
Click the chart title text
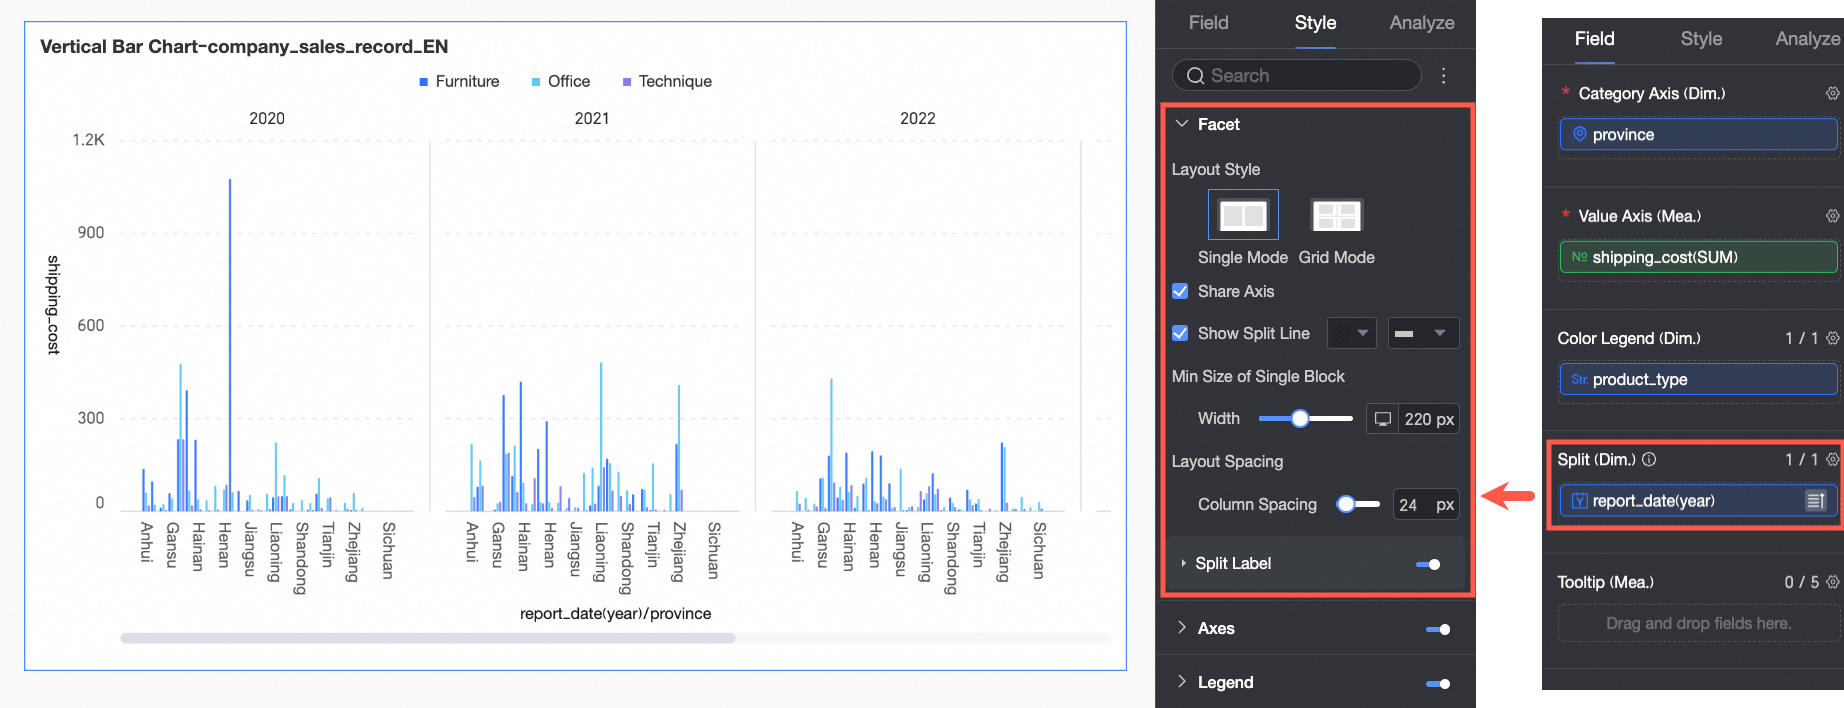coord(244,47)
